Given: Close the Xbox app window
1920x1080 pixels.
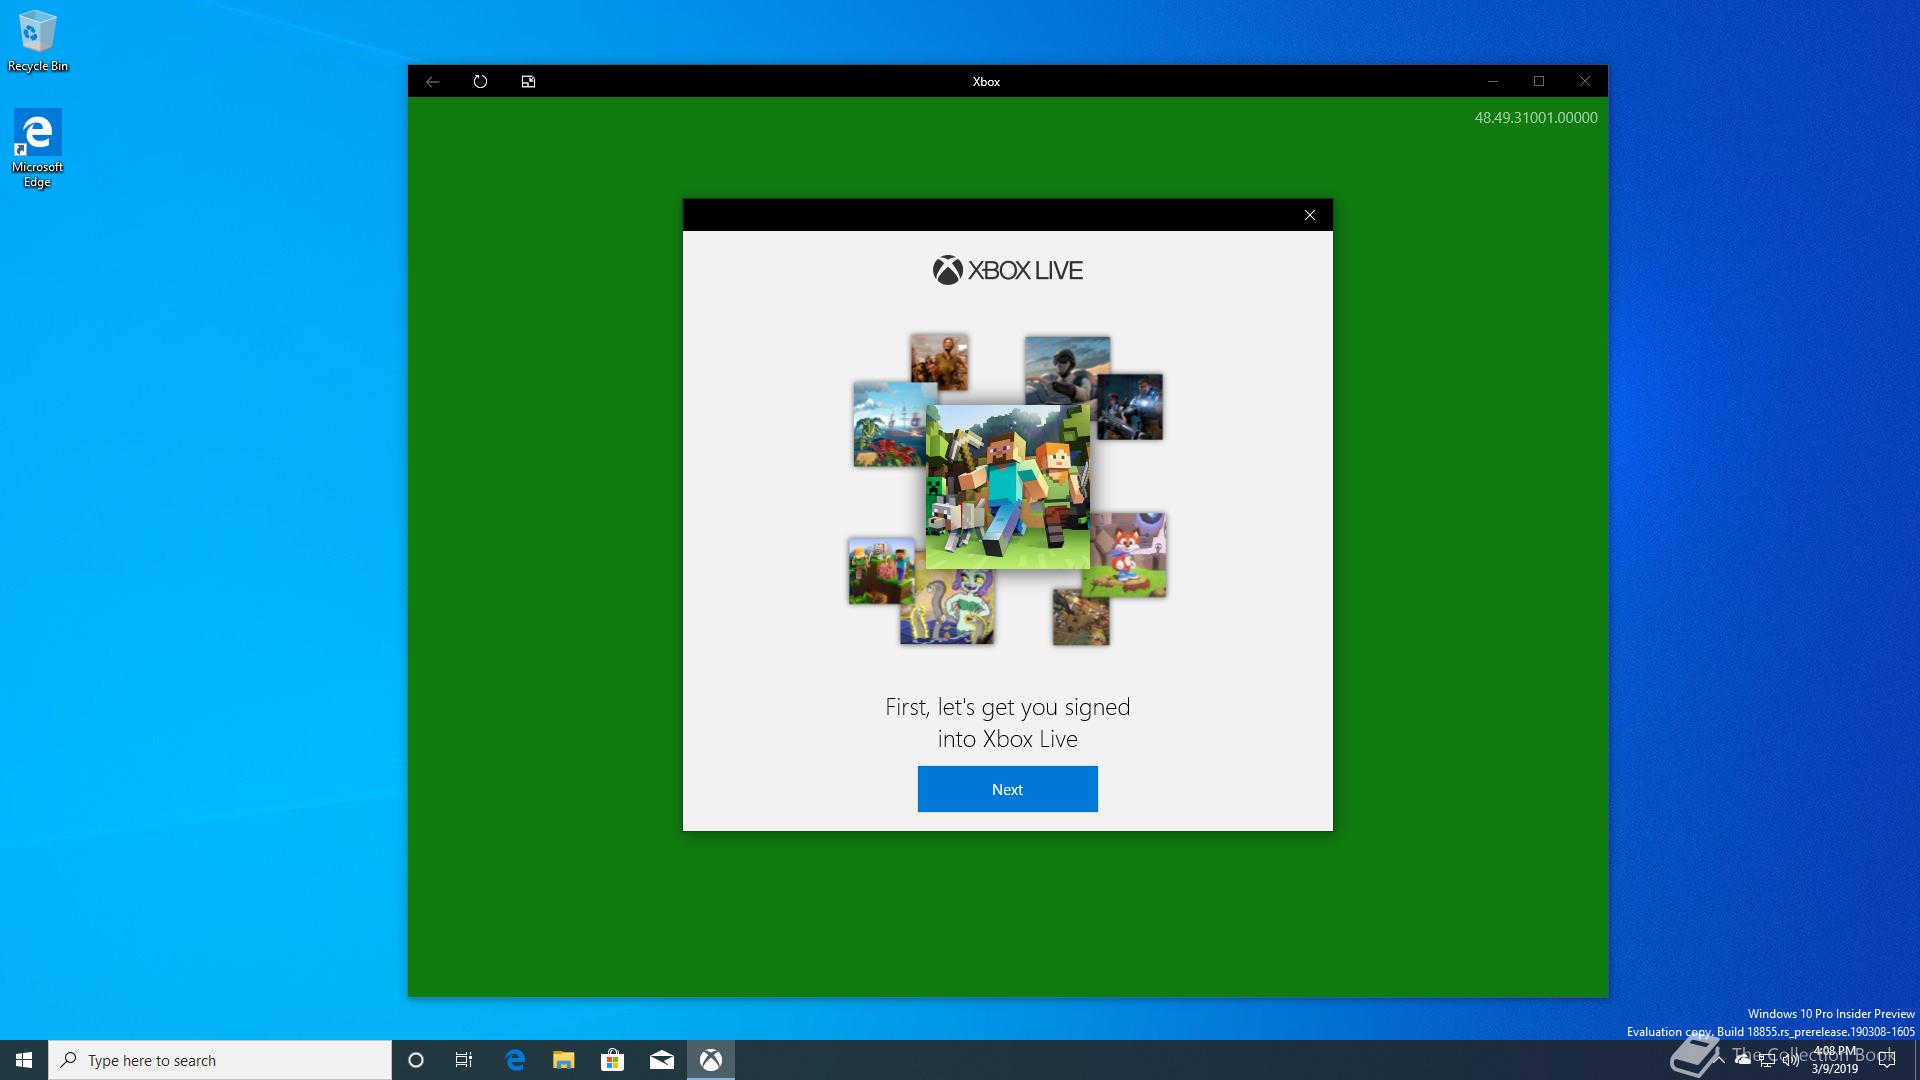Looking at the screenshot, I should pyautogui.click(x=1585, y=82).
